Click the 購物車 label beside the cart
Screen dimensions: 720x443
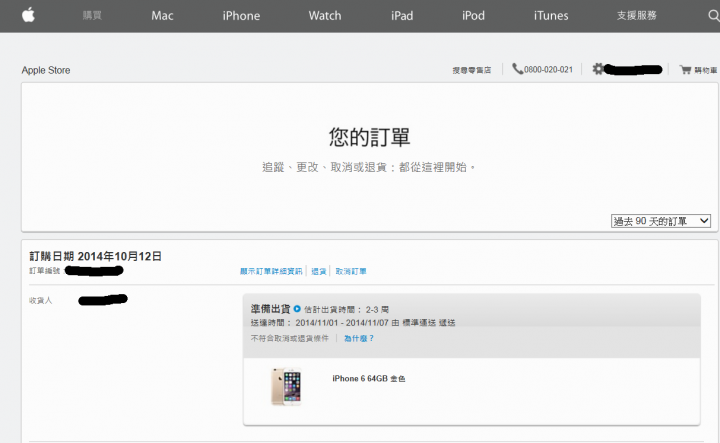click(705, 70)
